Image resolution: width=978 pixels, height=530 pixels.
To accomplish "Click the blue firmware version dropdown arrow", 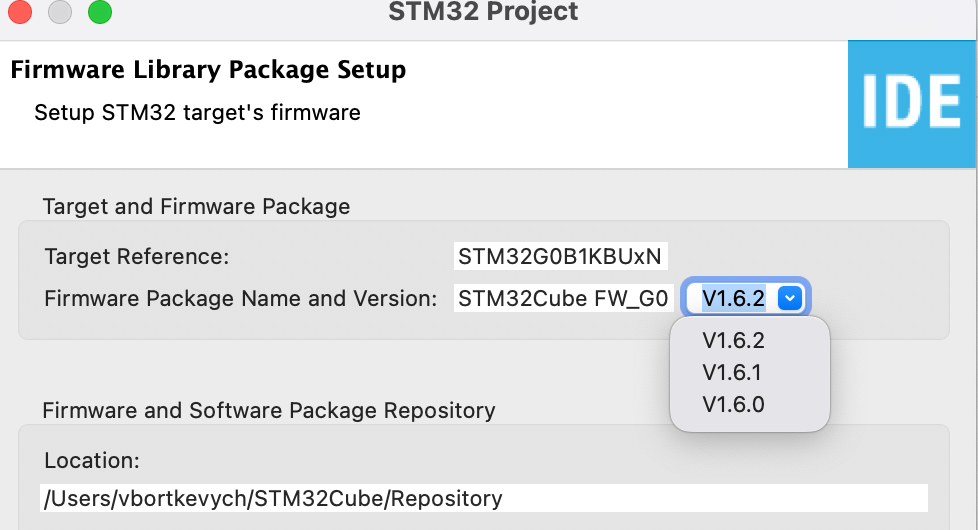I will click(790, 297).
